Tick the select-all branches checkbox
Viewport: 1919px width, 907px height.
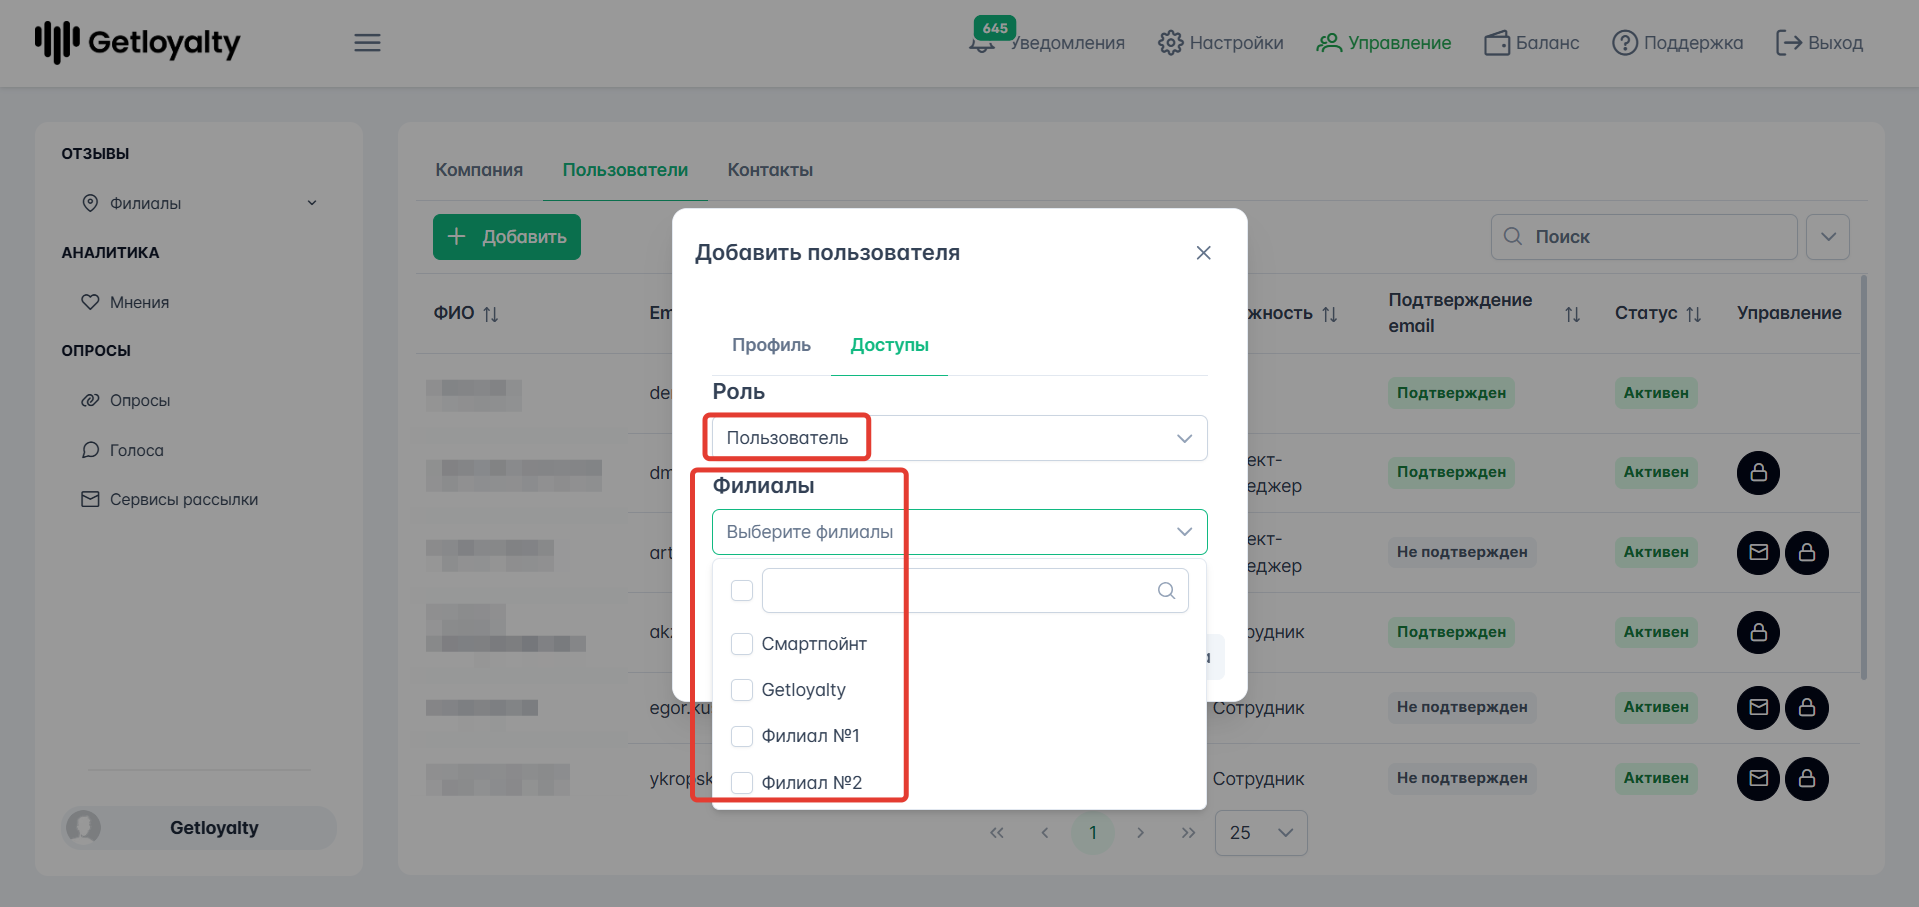[x=742, y=591]
